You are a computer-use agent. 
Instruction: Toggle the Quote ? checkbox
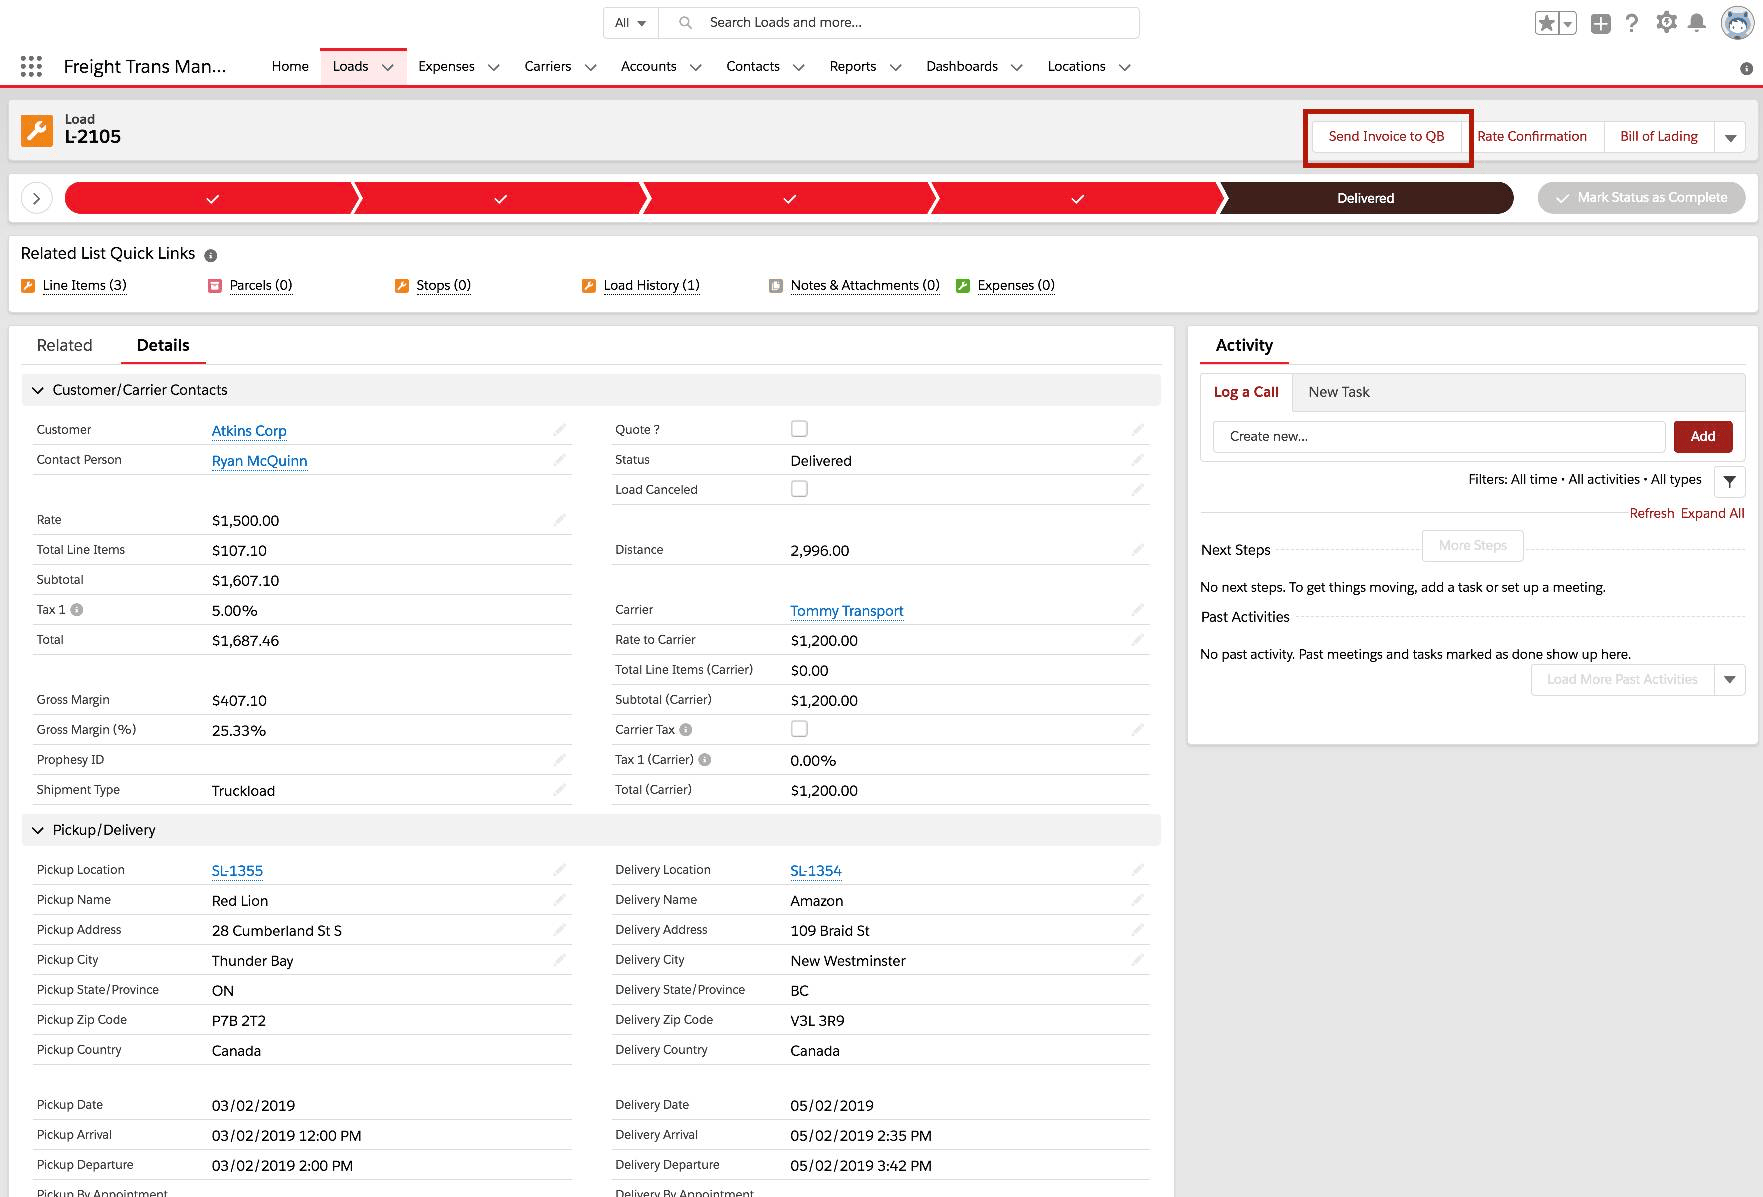[799, 429]
